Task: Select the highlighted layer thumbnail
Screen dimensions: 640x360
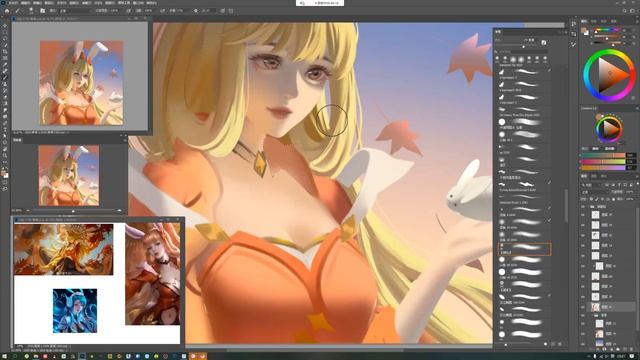Action: (596, 307)
